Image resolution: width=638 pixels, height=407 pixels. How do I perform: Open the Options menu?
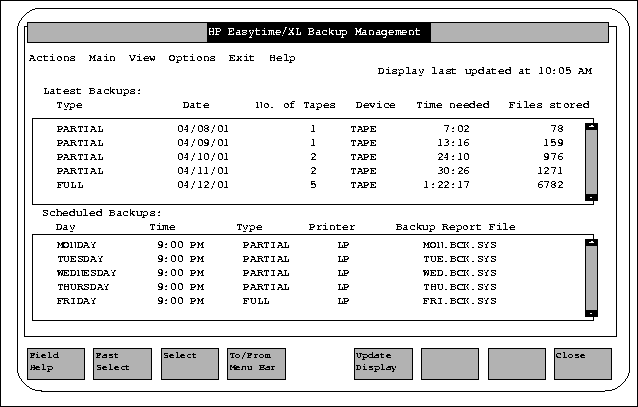point(192,58)
